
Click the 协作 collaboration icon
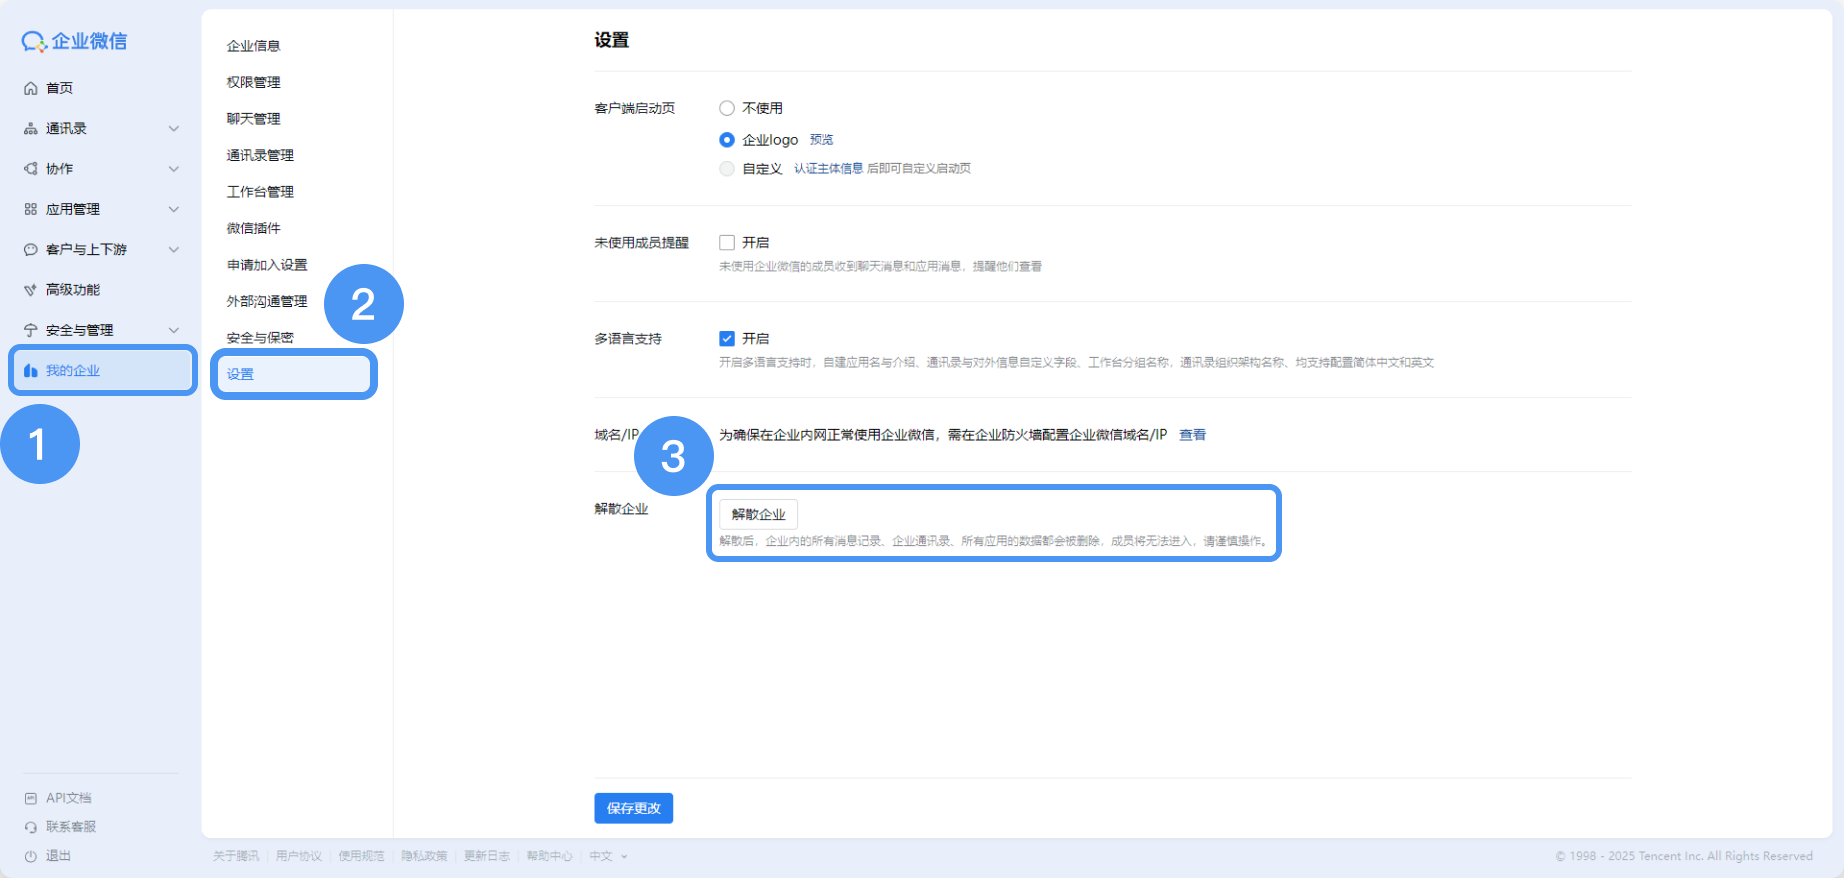tap(31, 169)
